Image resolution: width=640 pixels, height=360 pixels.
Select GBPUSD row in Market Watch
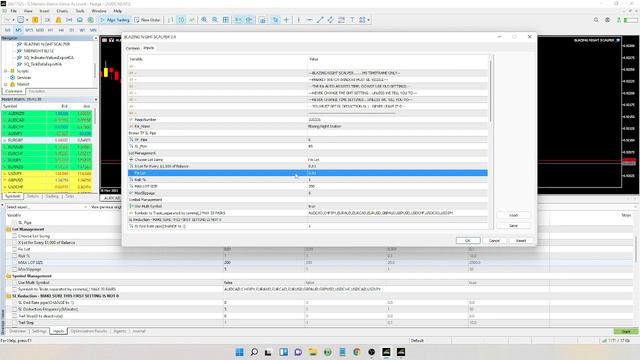pos(47,180)
